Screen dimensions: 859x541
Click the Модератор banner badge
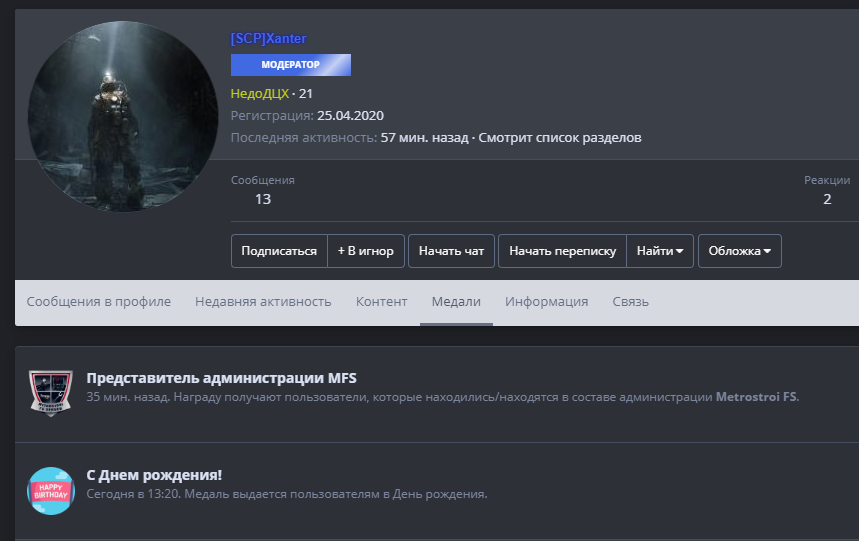point(291,65)
